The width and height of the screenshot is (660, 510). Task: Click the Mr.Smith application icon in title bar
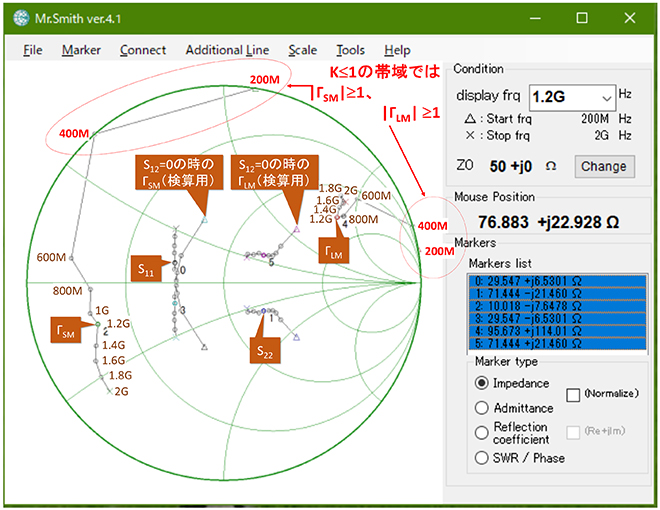click(21, 18)
